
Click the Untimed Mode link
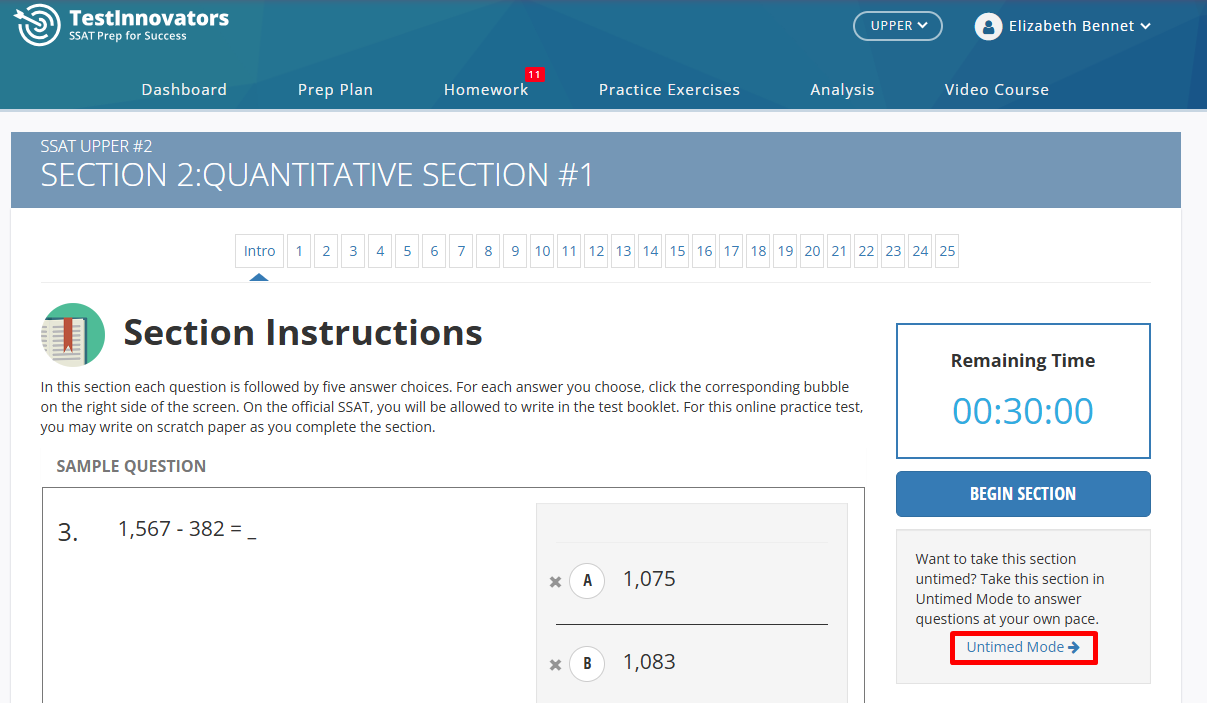[1022, 647]
